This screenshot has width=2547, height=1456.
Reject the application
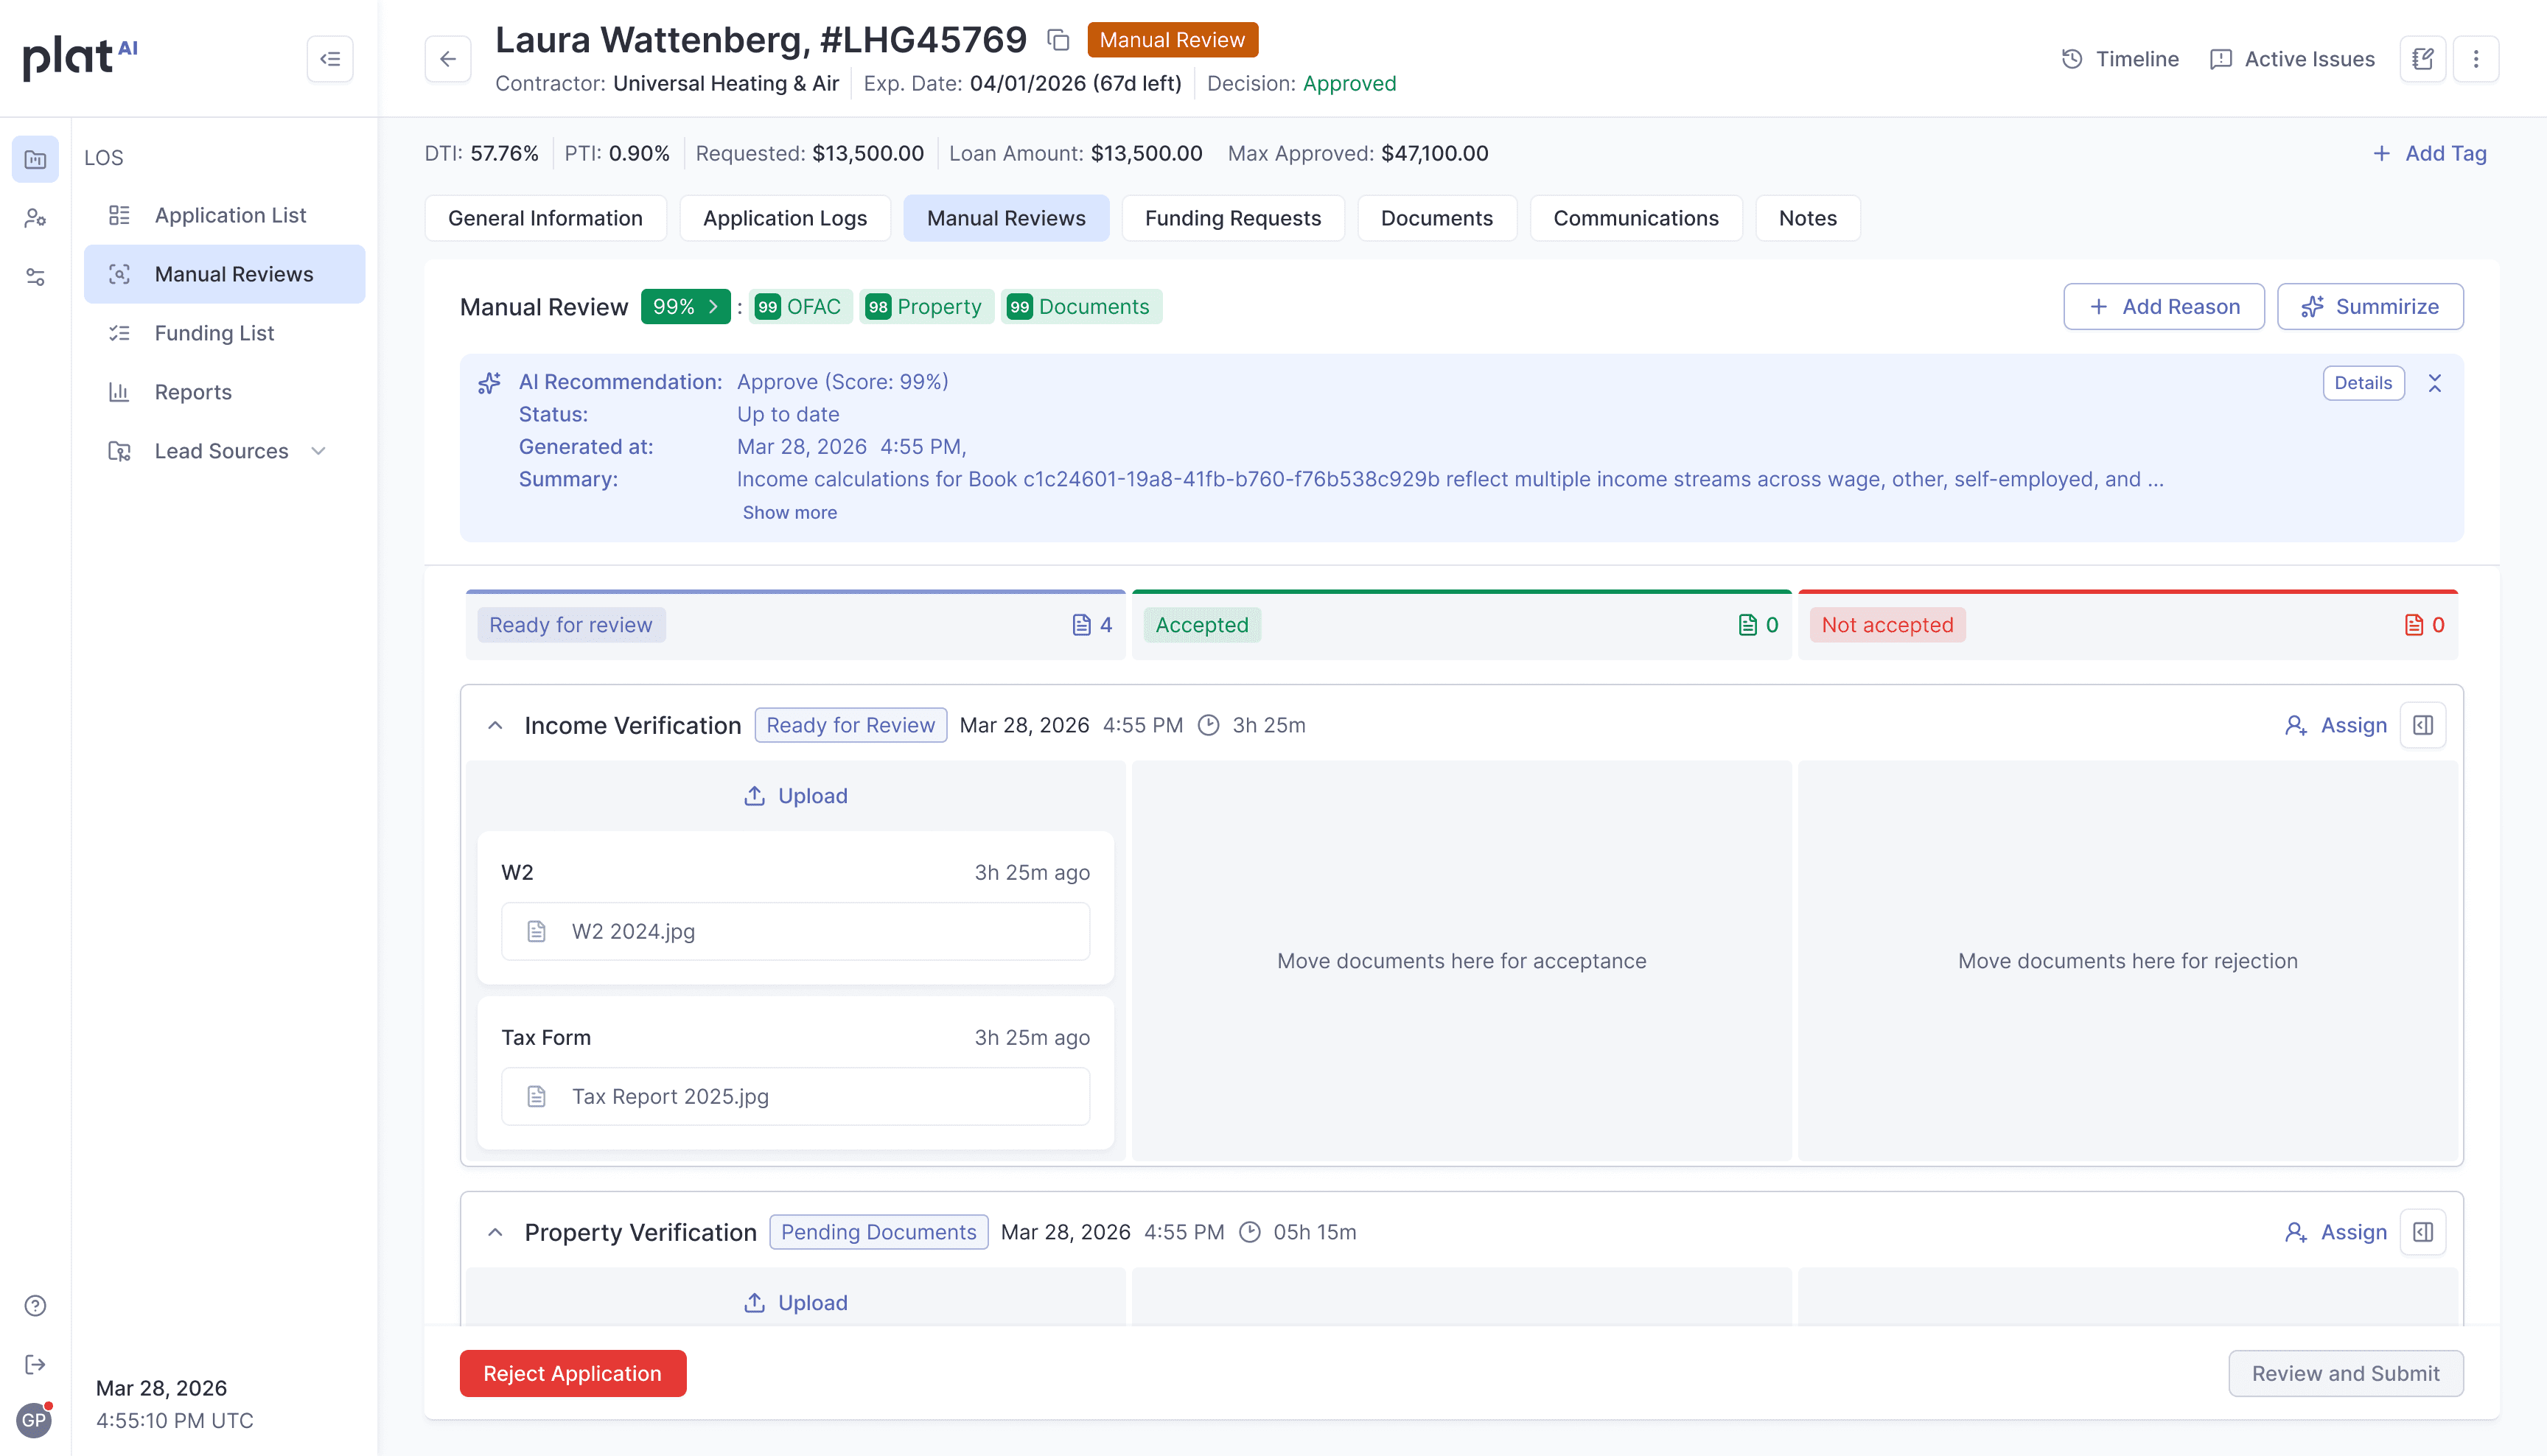tap(573, 1373)
